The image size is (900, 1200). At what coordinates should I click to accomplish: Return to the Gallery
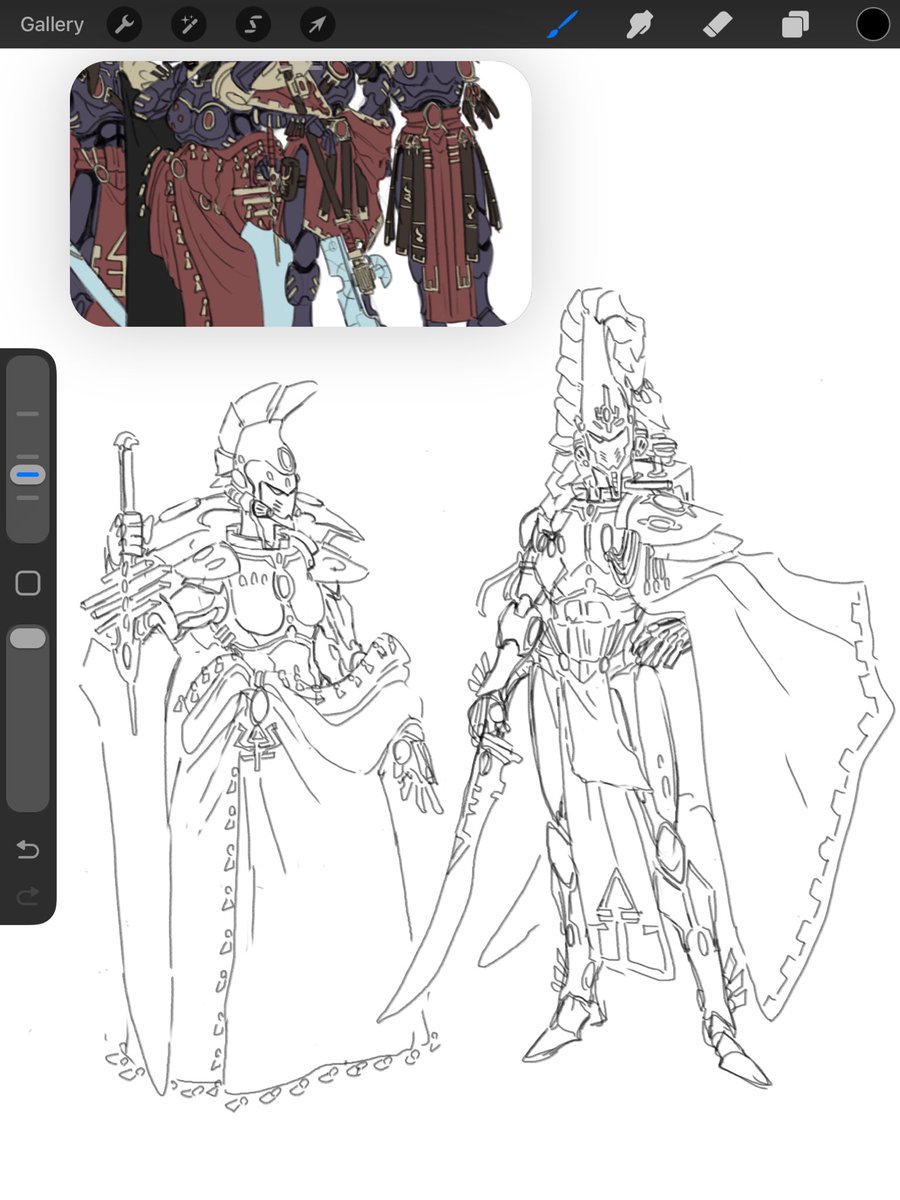[51, 24]
